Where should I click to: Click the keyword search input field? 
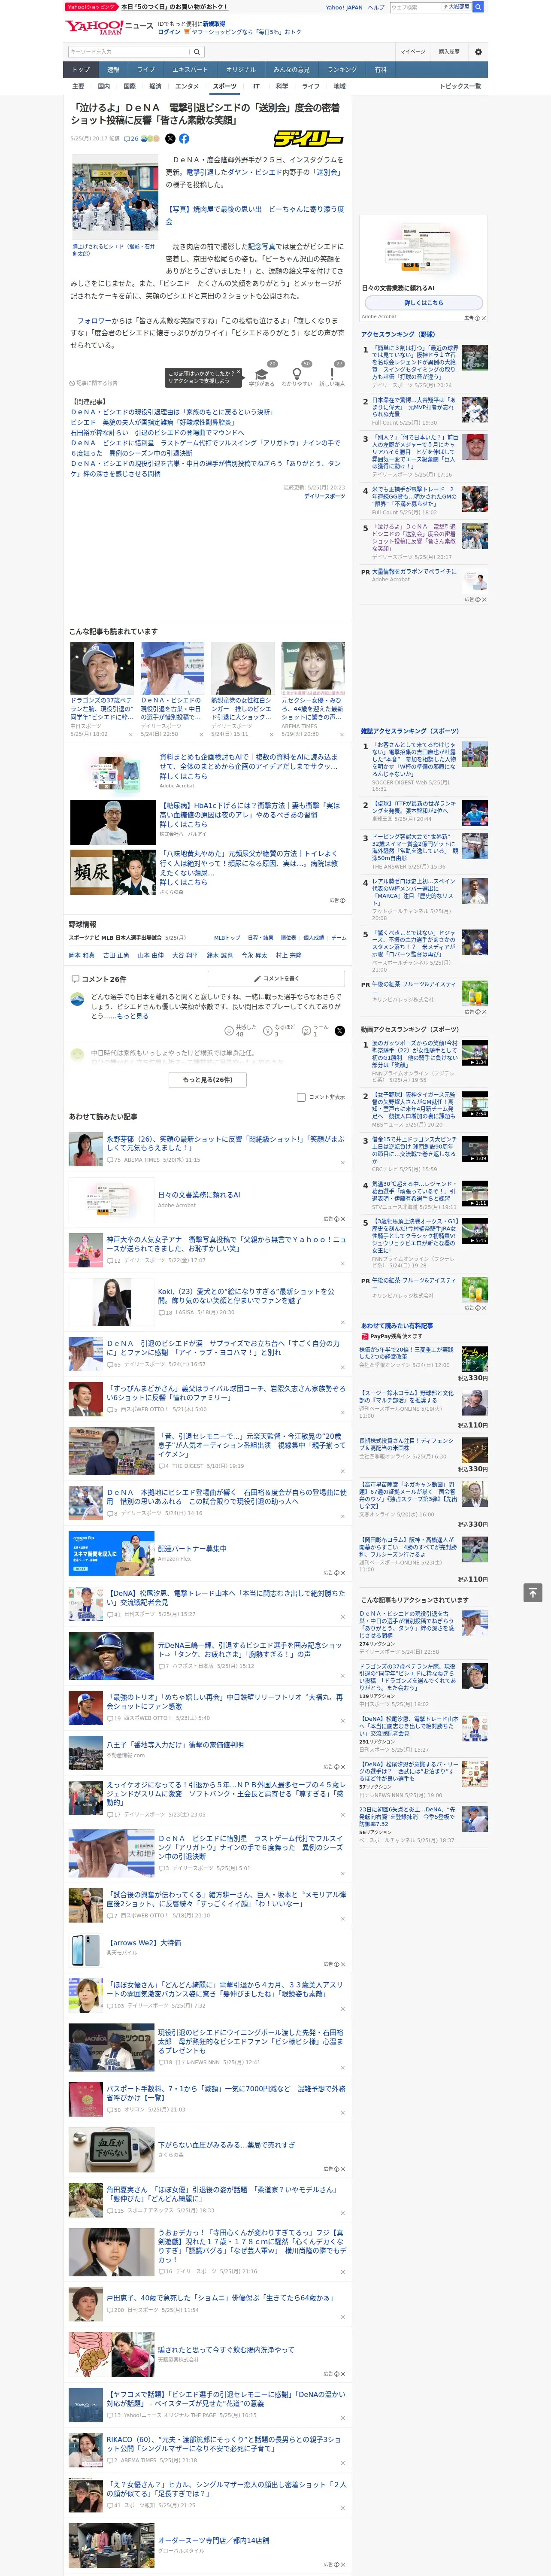click(129, 52)
